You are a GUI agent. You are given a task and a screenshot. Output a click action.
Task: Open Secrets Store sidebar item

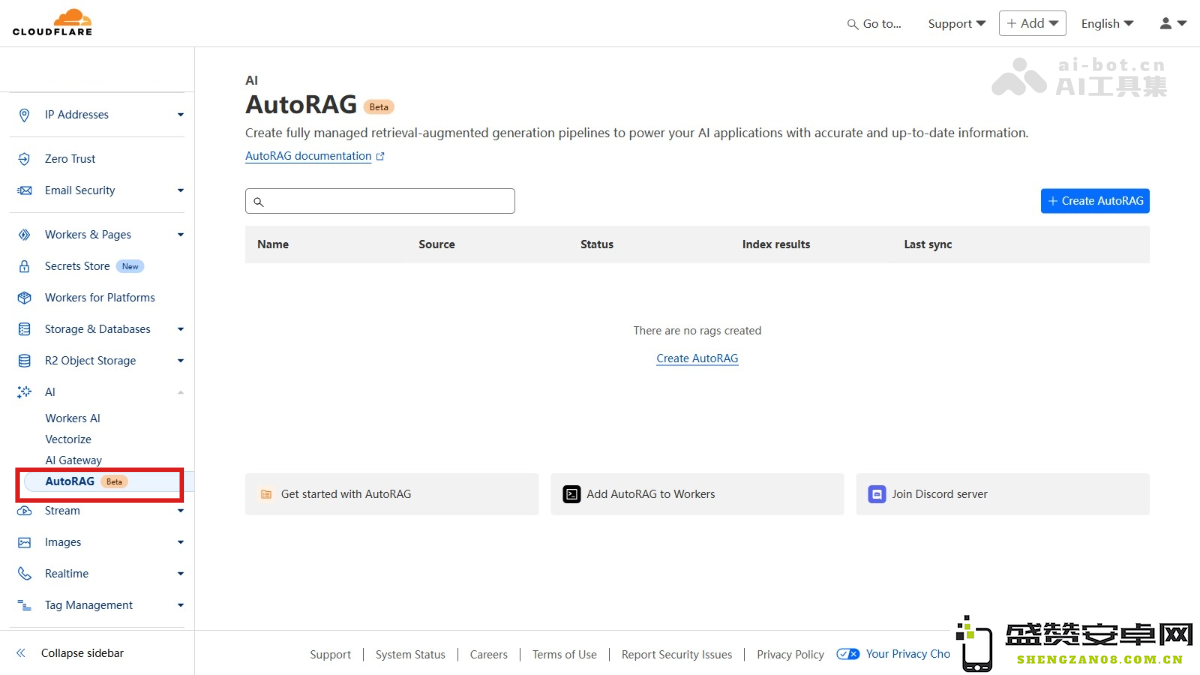pos(77,267)
